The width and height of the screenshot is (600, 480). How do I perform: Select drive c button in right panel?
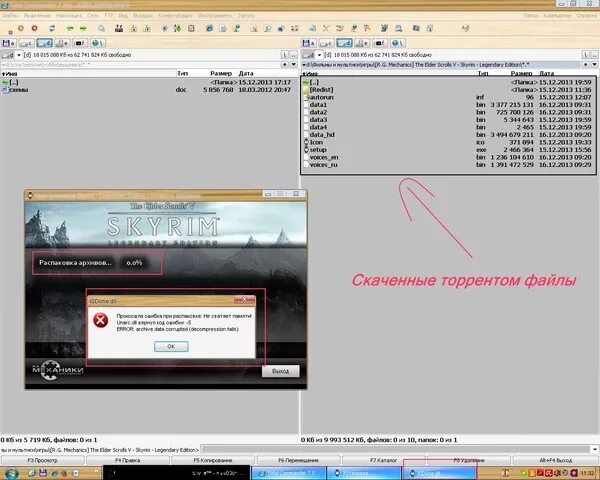click(x=326, y=43)
